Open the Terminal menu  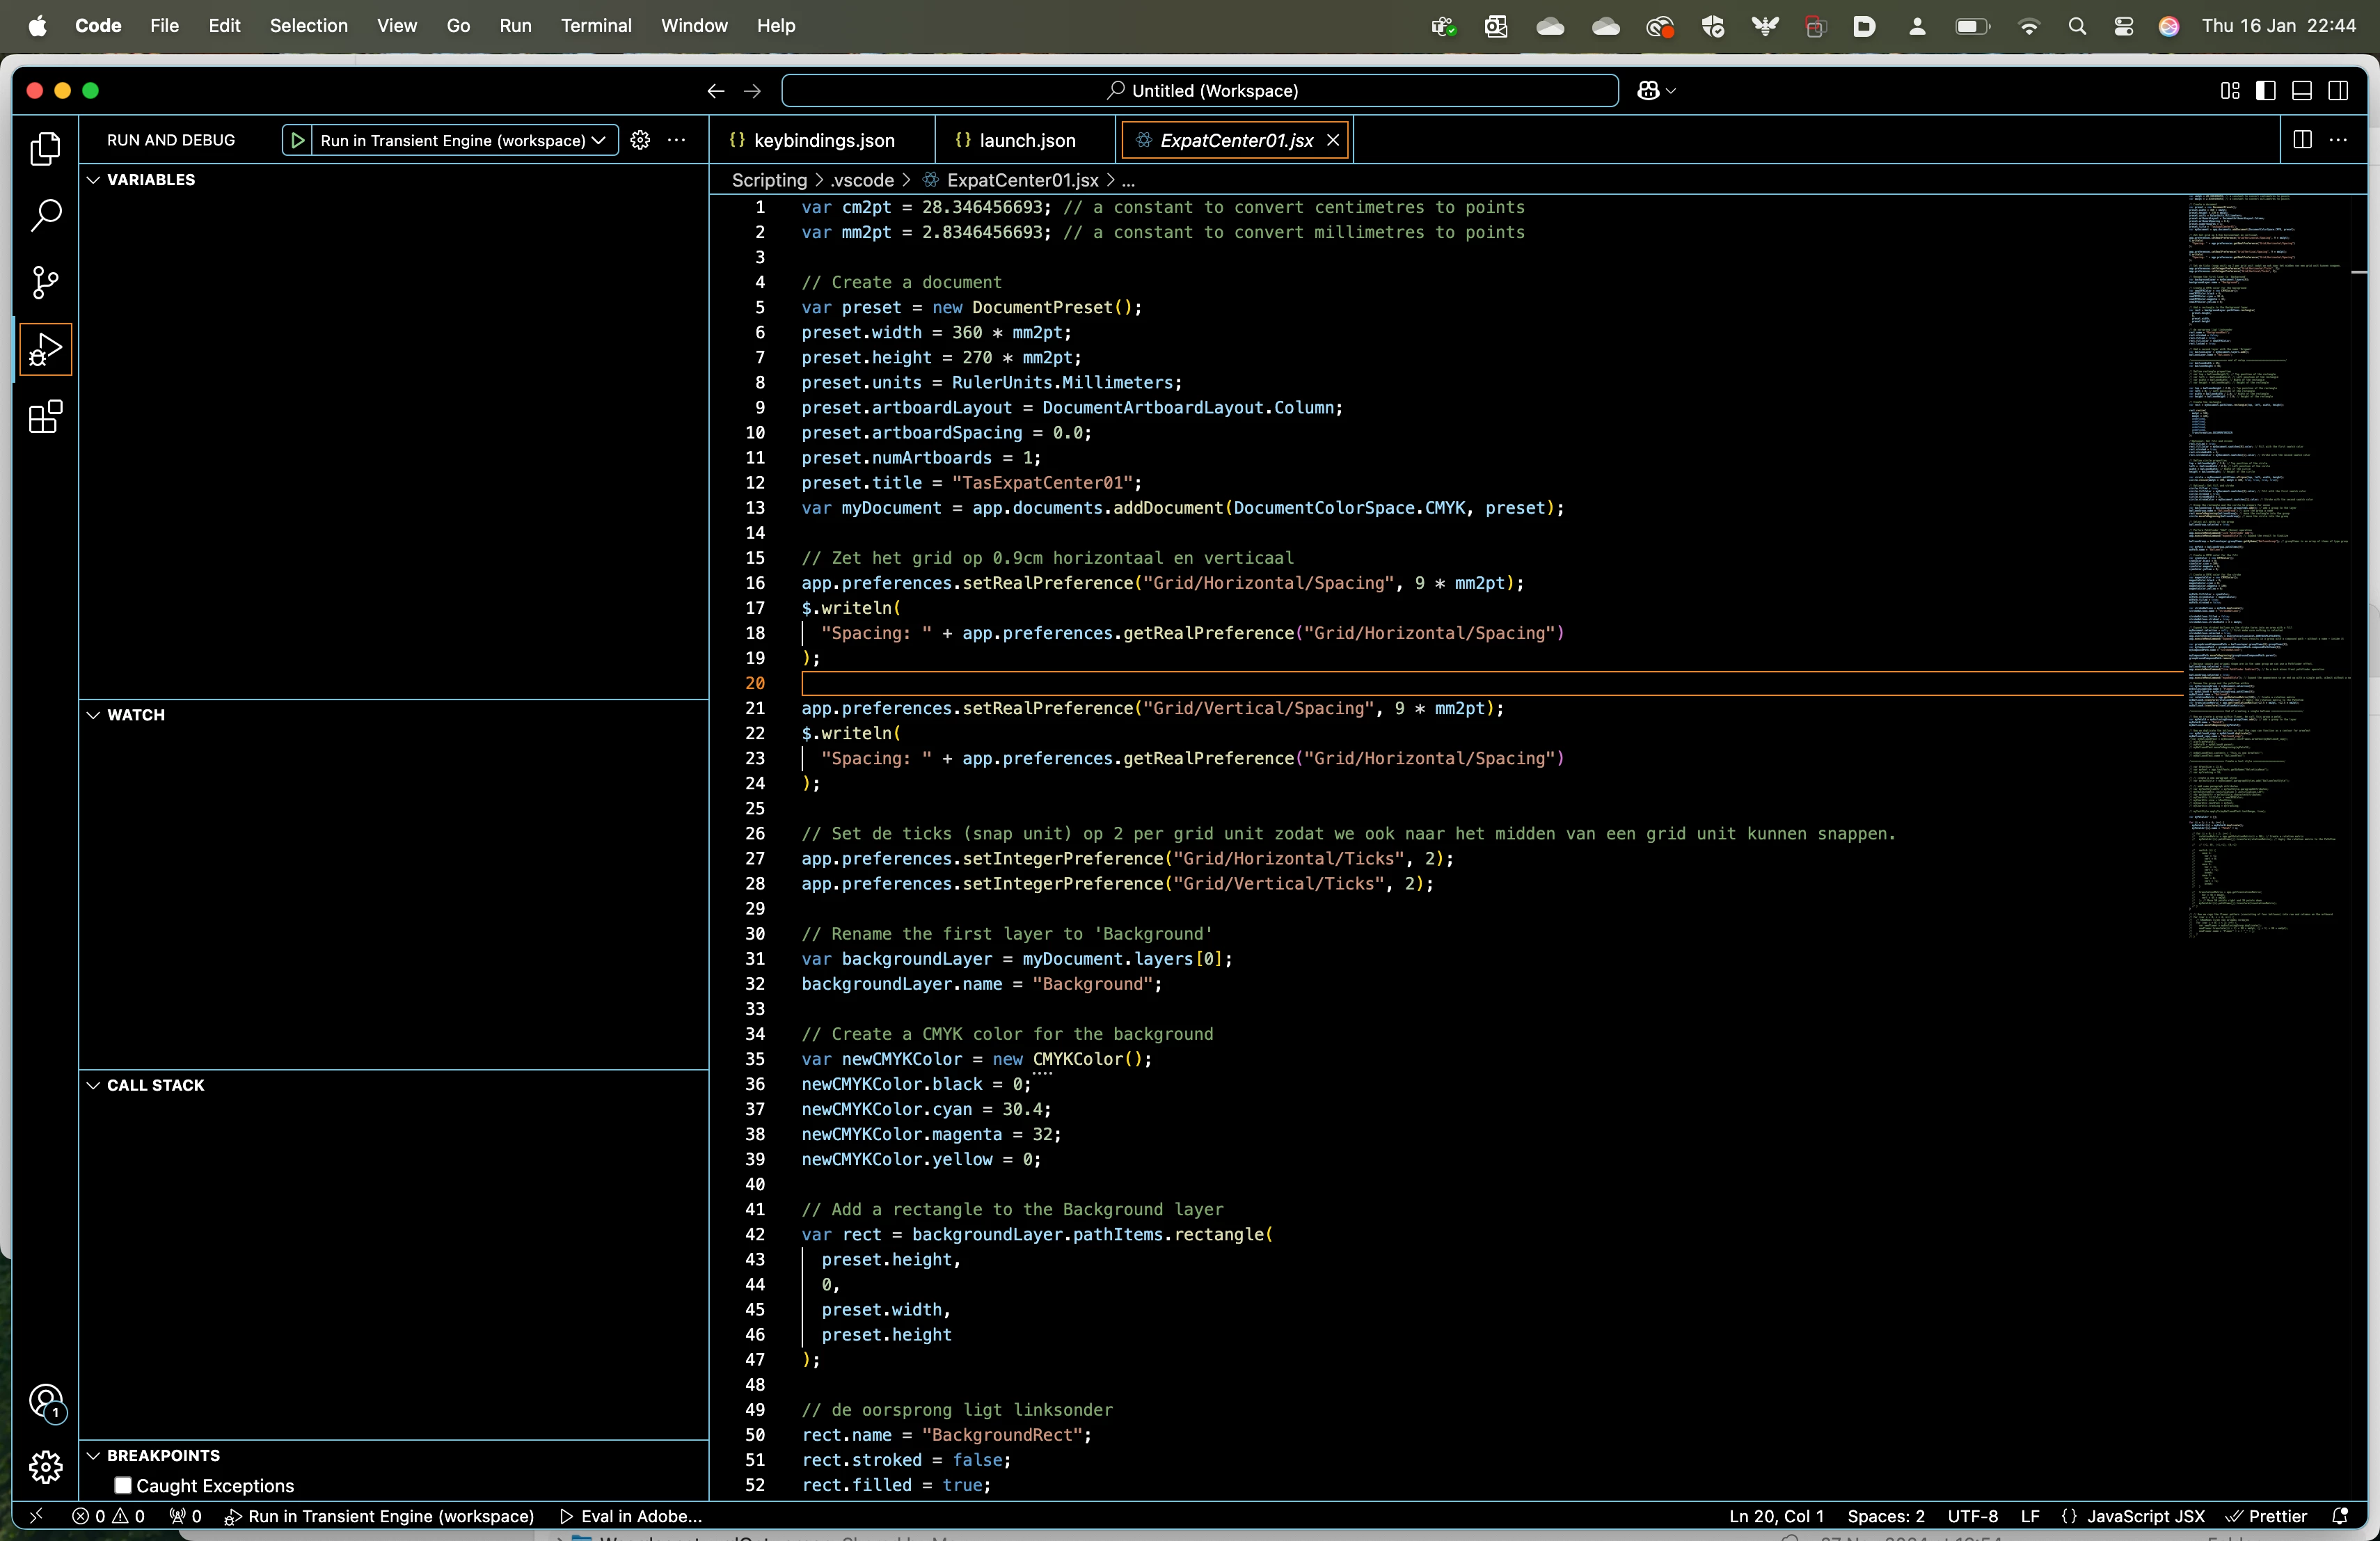pos(596,26)
